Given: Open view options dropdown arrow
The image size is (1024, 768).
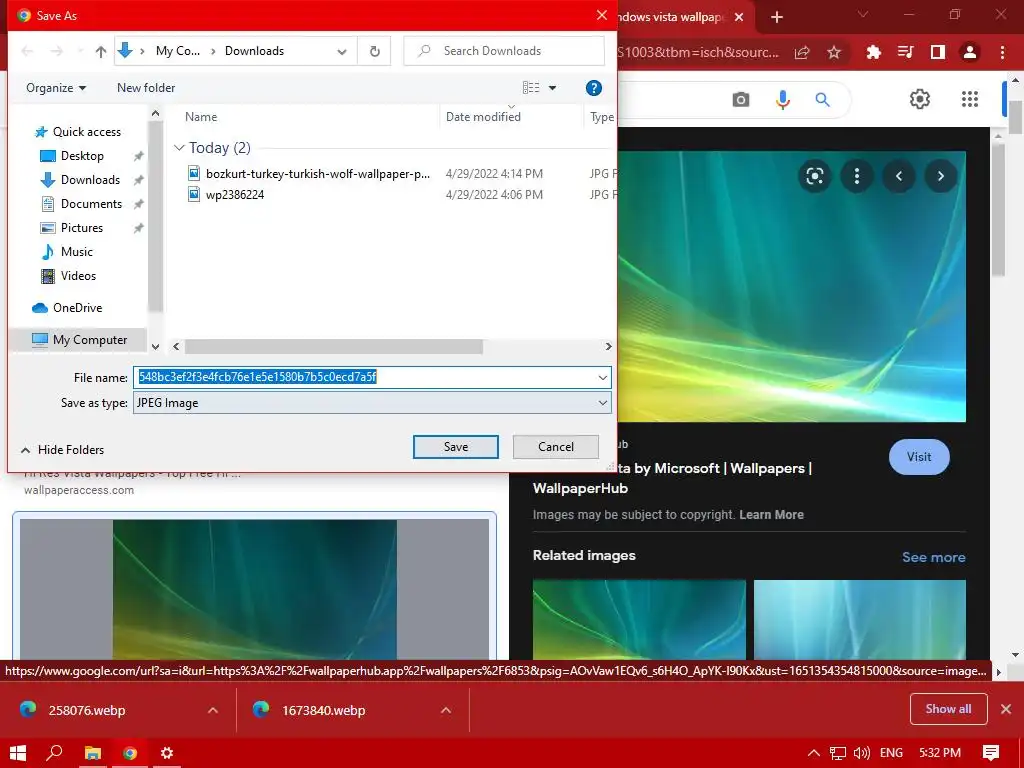Looking at the screenshot, I should pos(552,88).
